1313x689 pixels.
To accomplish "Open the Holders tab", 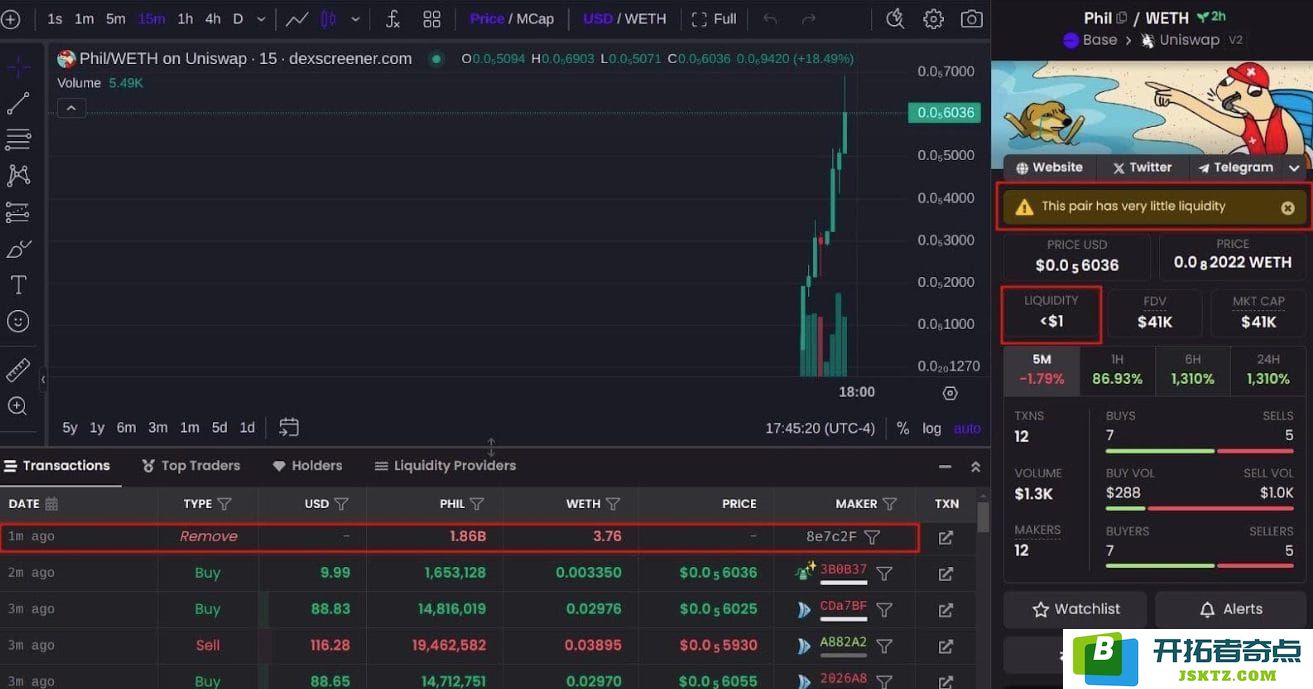I will pos(308,466).
